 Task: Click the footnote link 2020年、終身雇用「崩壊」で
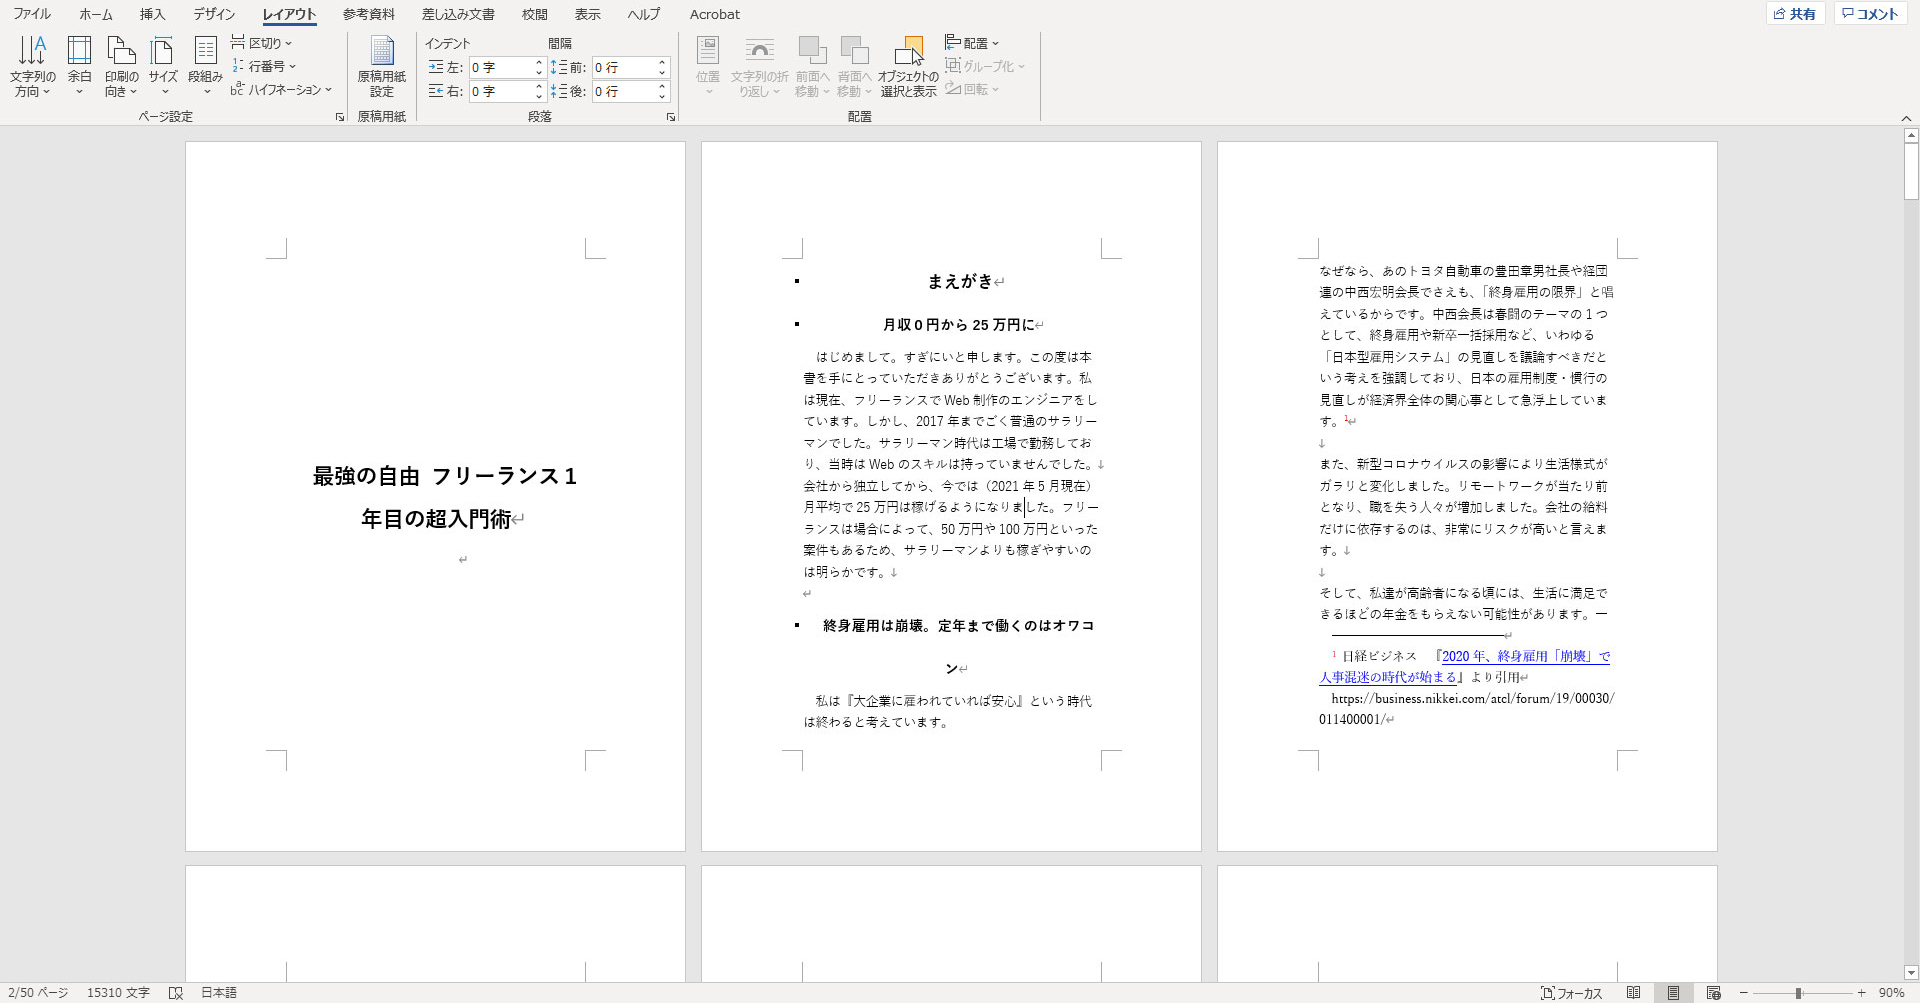pos(1525,656)
